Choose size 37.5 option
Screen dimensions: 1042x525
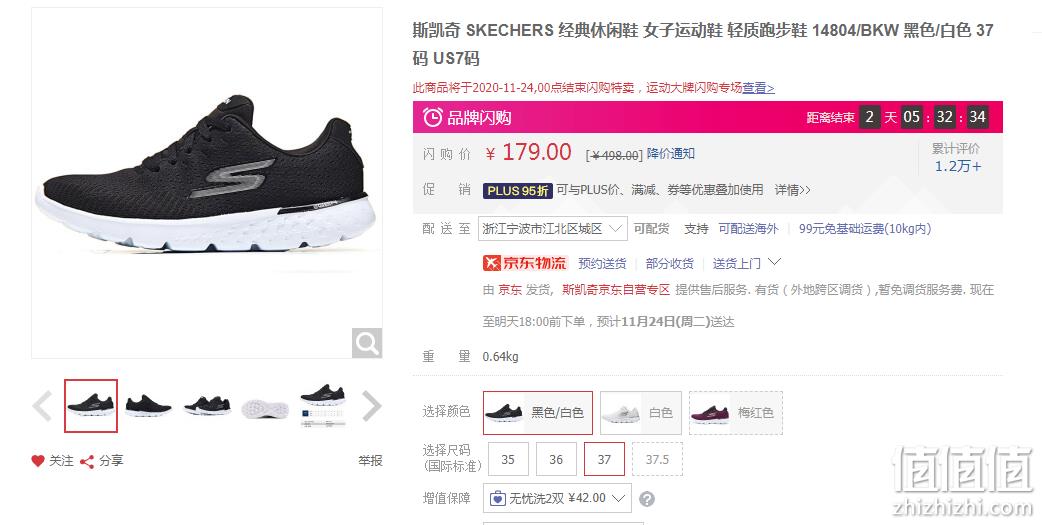coord(657,459)
